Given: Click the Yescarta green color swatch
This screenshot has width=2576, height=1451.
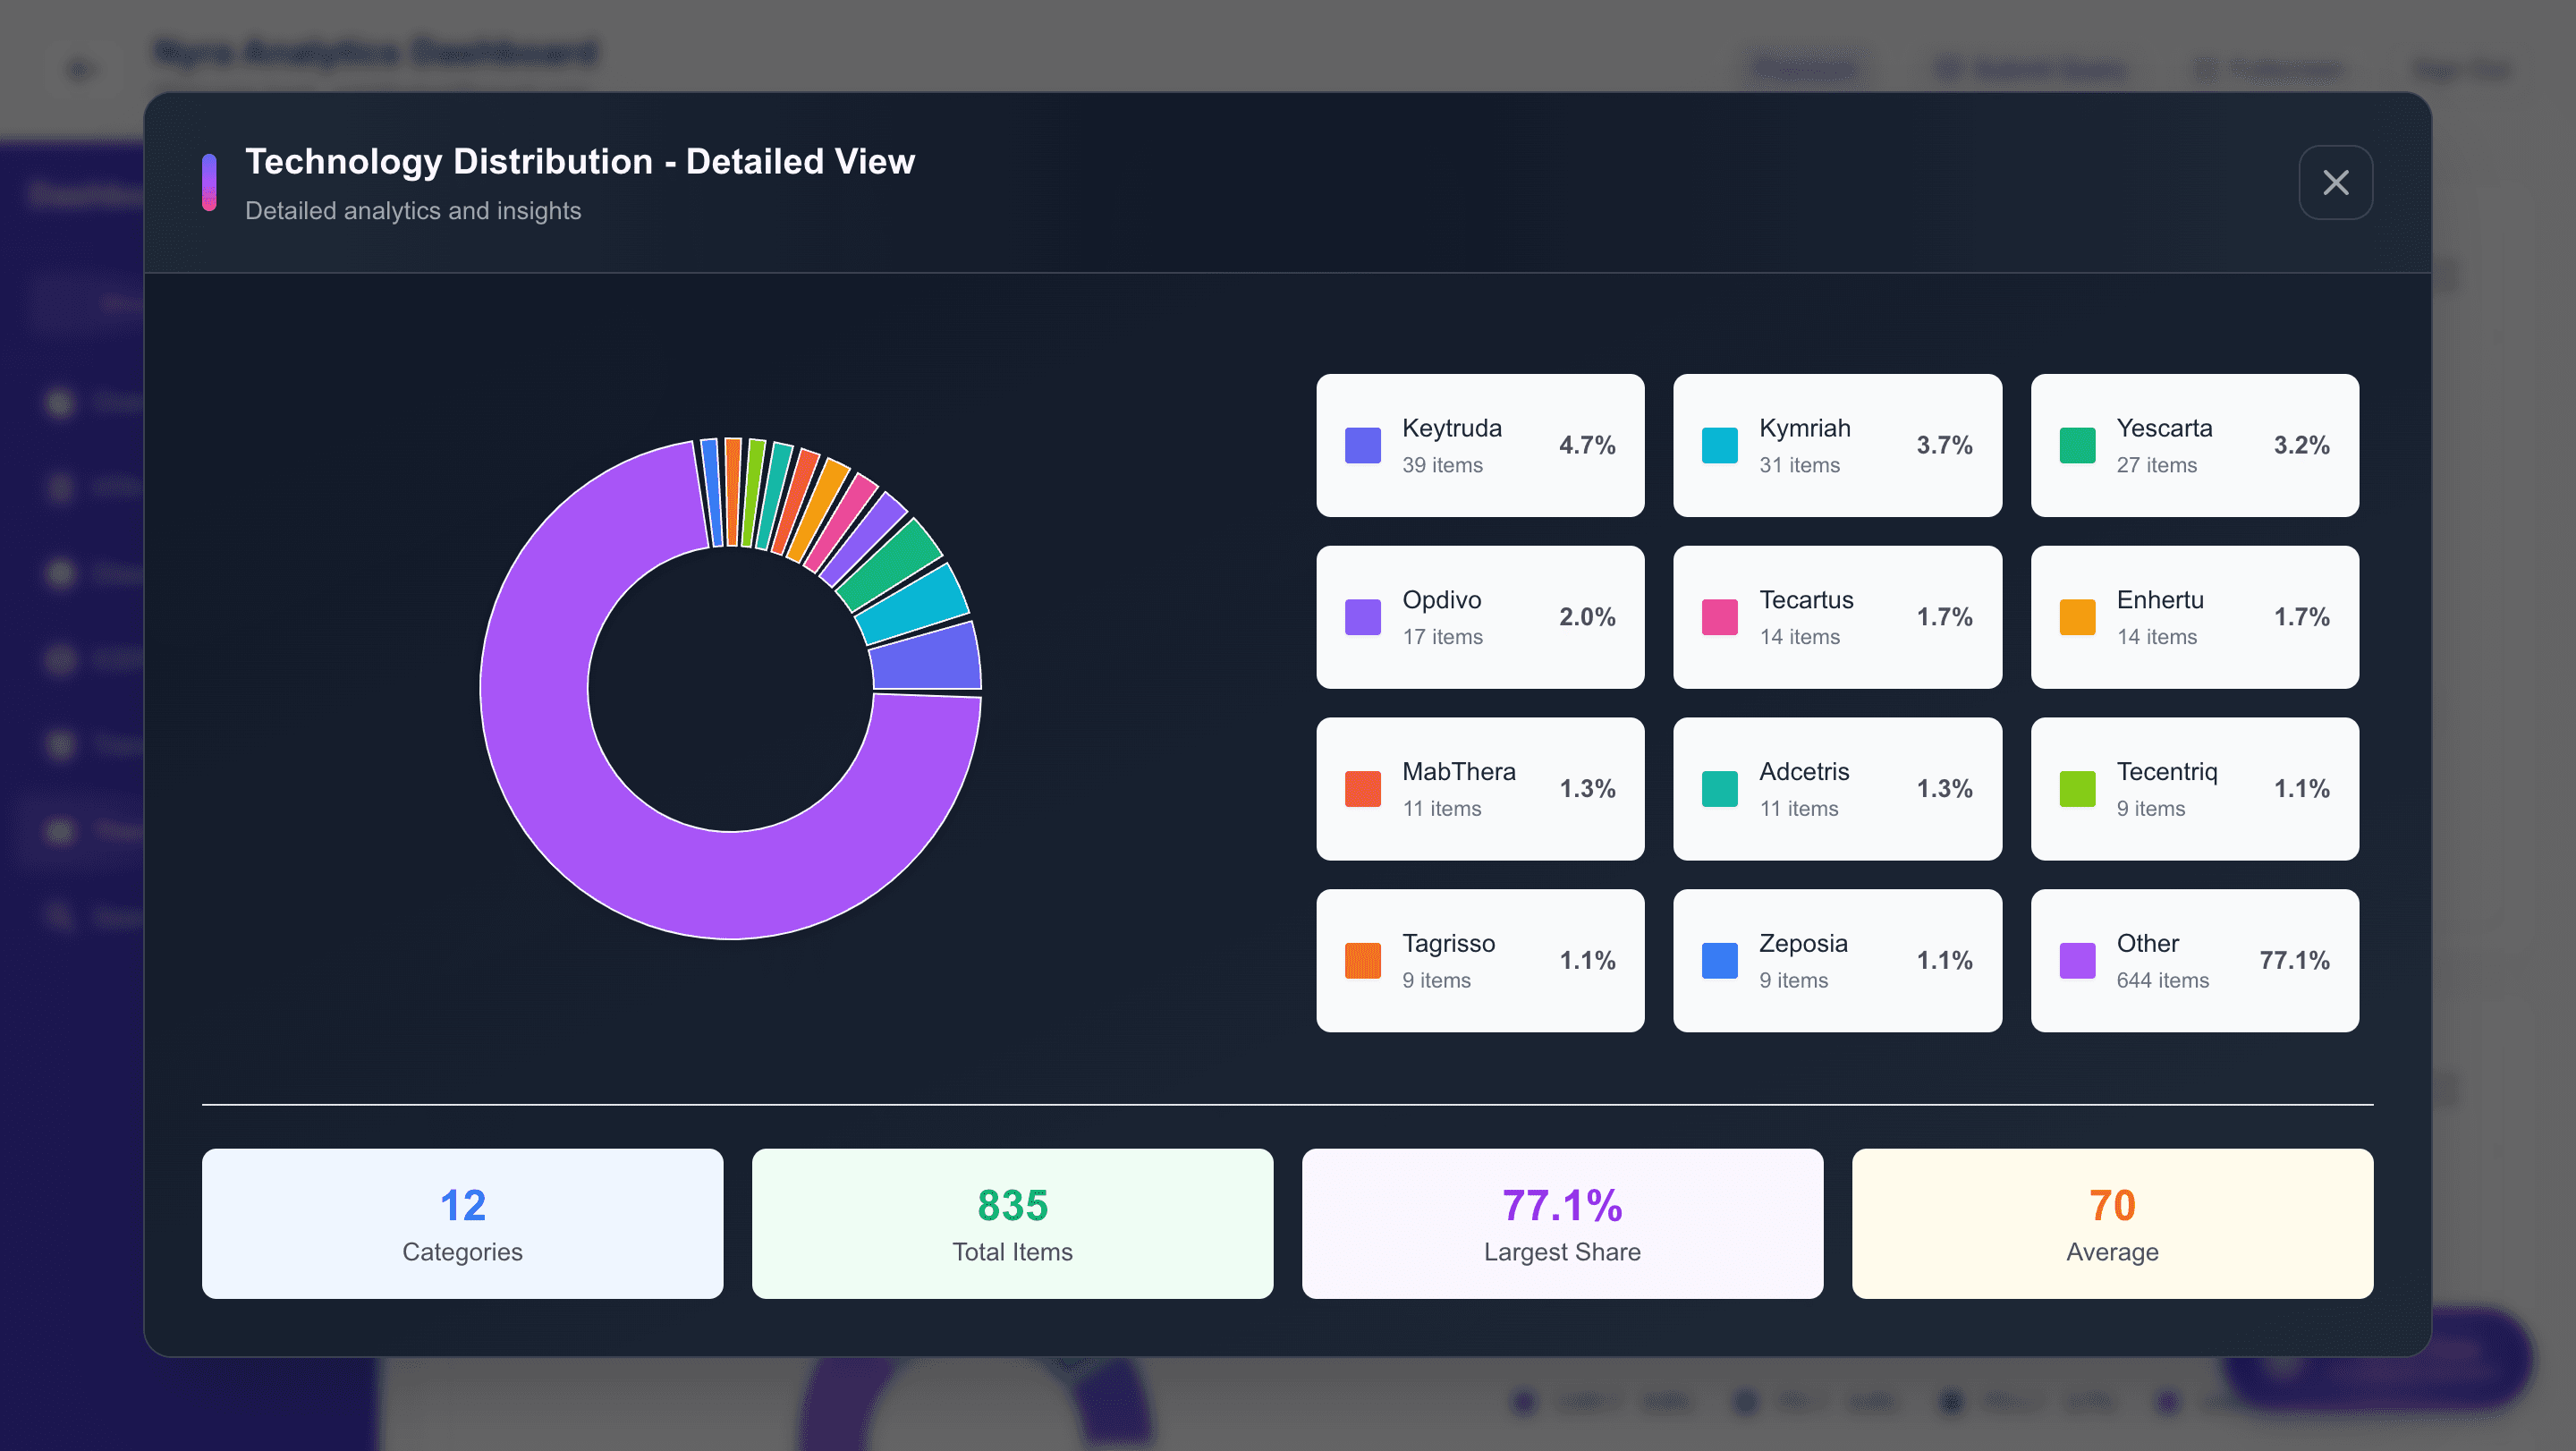Looking at the screenshot, I should tap(2076, 445).
